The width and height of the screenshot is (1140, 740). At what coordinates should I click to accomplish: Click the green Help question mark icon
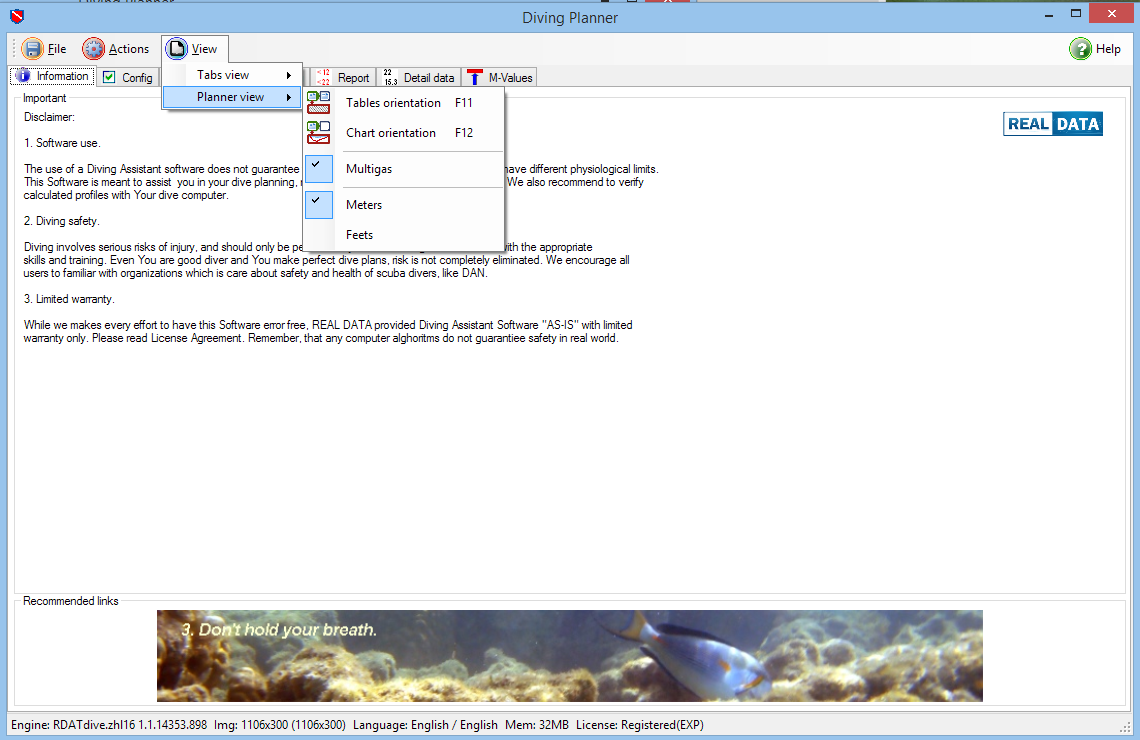tap(1080, 49)
